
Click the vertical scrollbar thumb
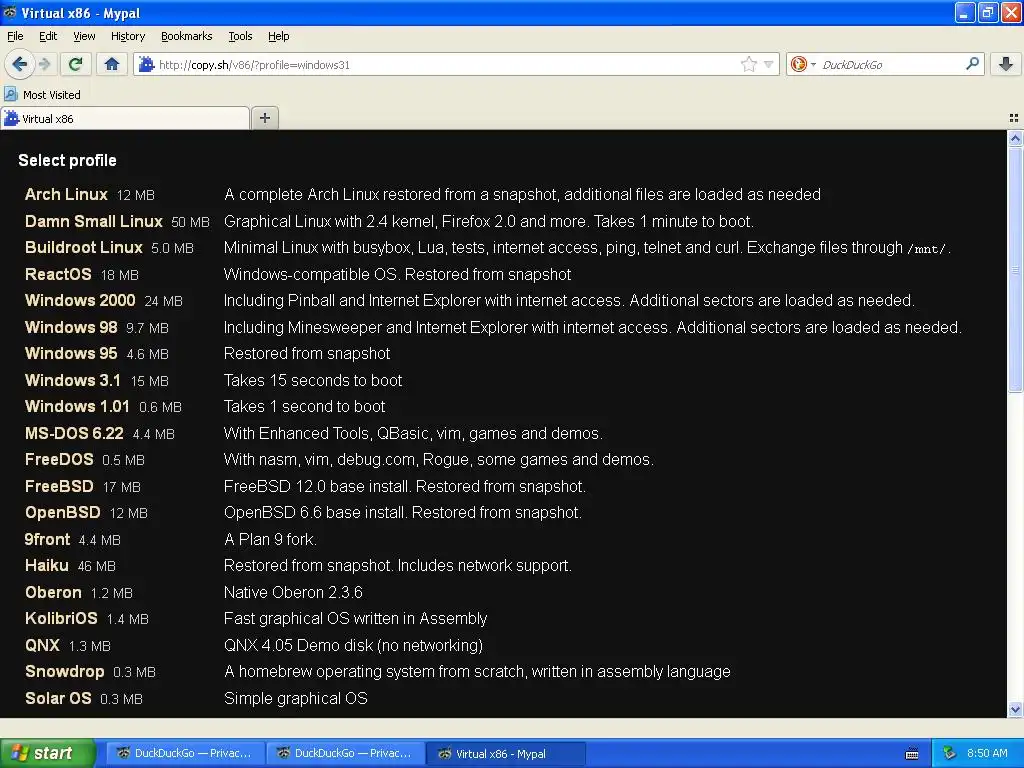pyautogui.click(x=1015, y=269)
